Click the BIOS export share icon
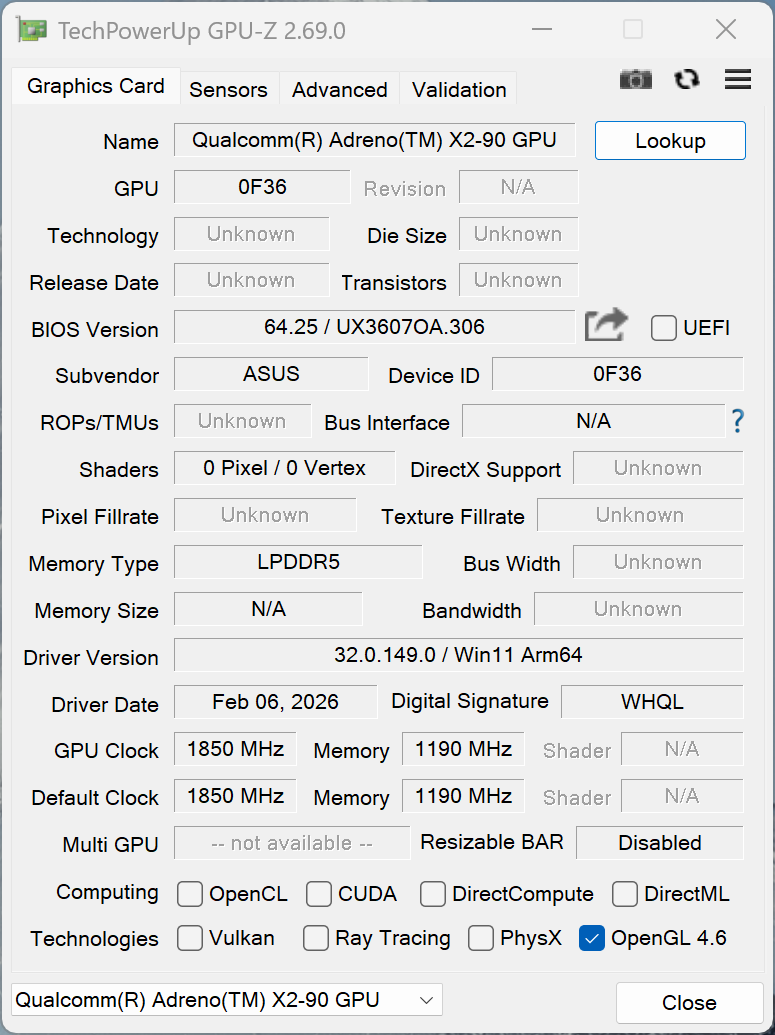Screen dimensions: 775x1035 click(x=606, y=326)
